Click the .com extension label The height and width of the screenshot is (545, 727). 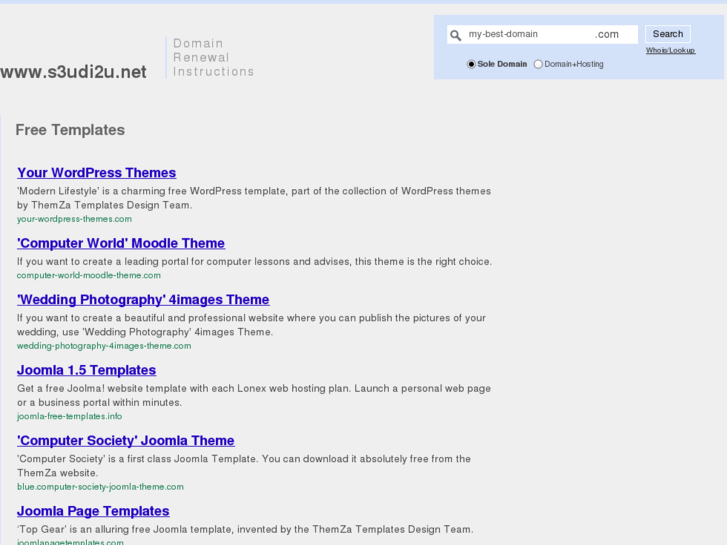(x=607, y=34)
